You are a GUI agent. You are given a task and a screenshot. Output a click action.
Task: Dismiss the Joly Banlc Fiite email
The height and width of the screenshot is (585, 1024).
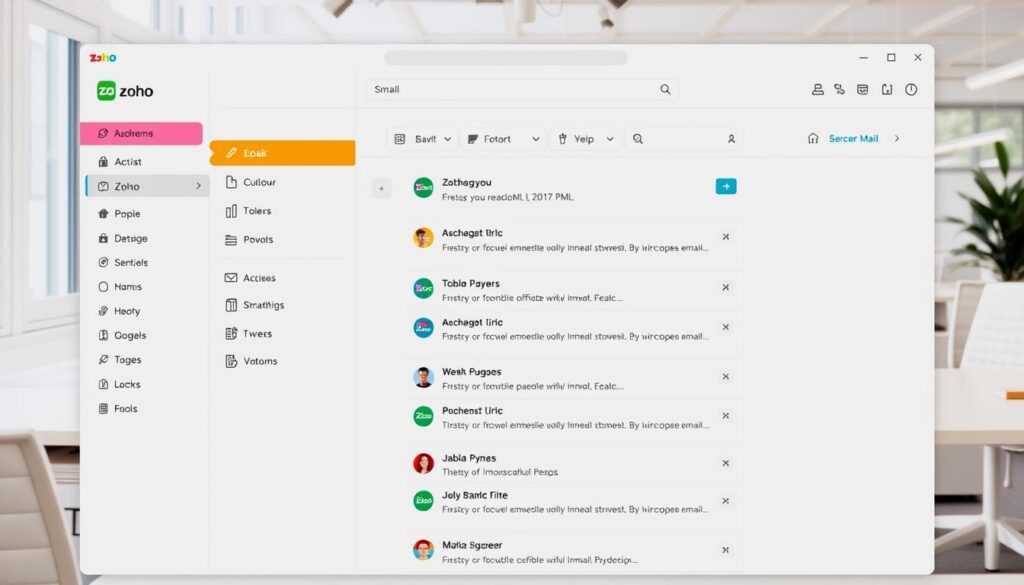[x=726, y=501]
